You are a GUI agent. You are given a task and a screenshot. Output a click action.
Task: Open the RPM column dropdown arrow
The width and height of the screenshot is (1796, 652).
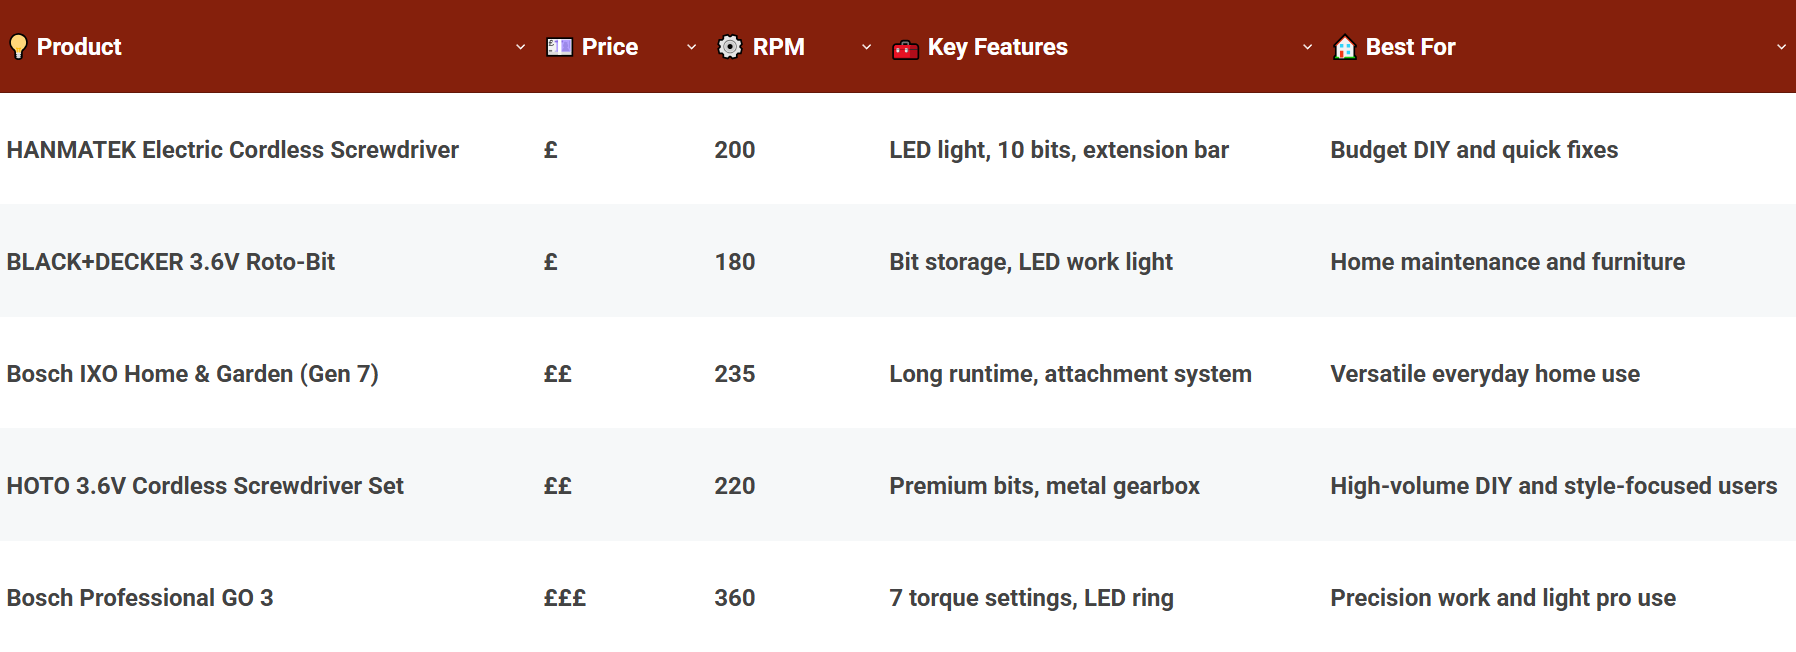pyautogui.click(x=866, y=47)
